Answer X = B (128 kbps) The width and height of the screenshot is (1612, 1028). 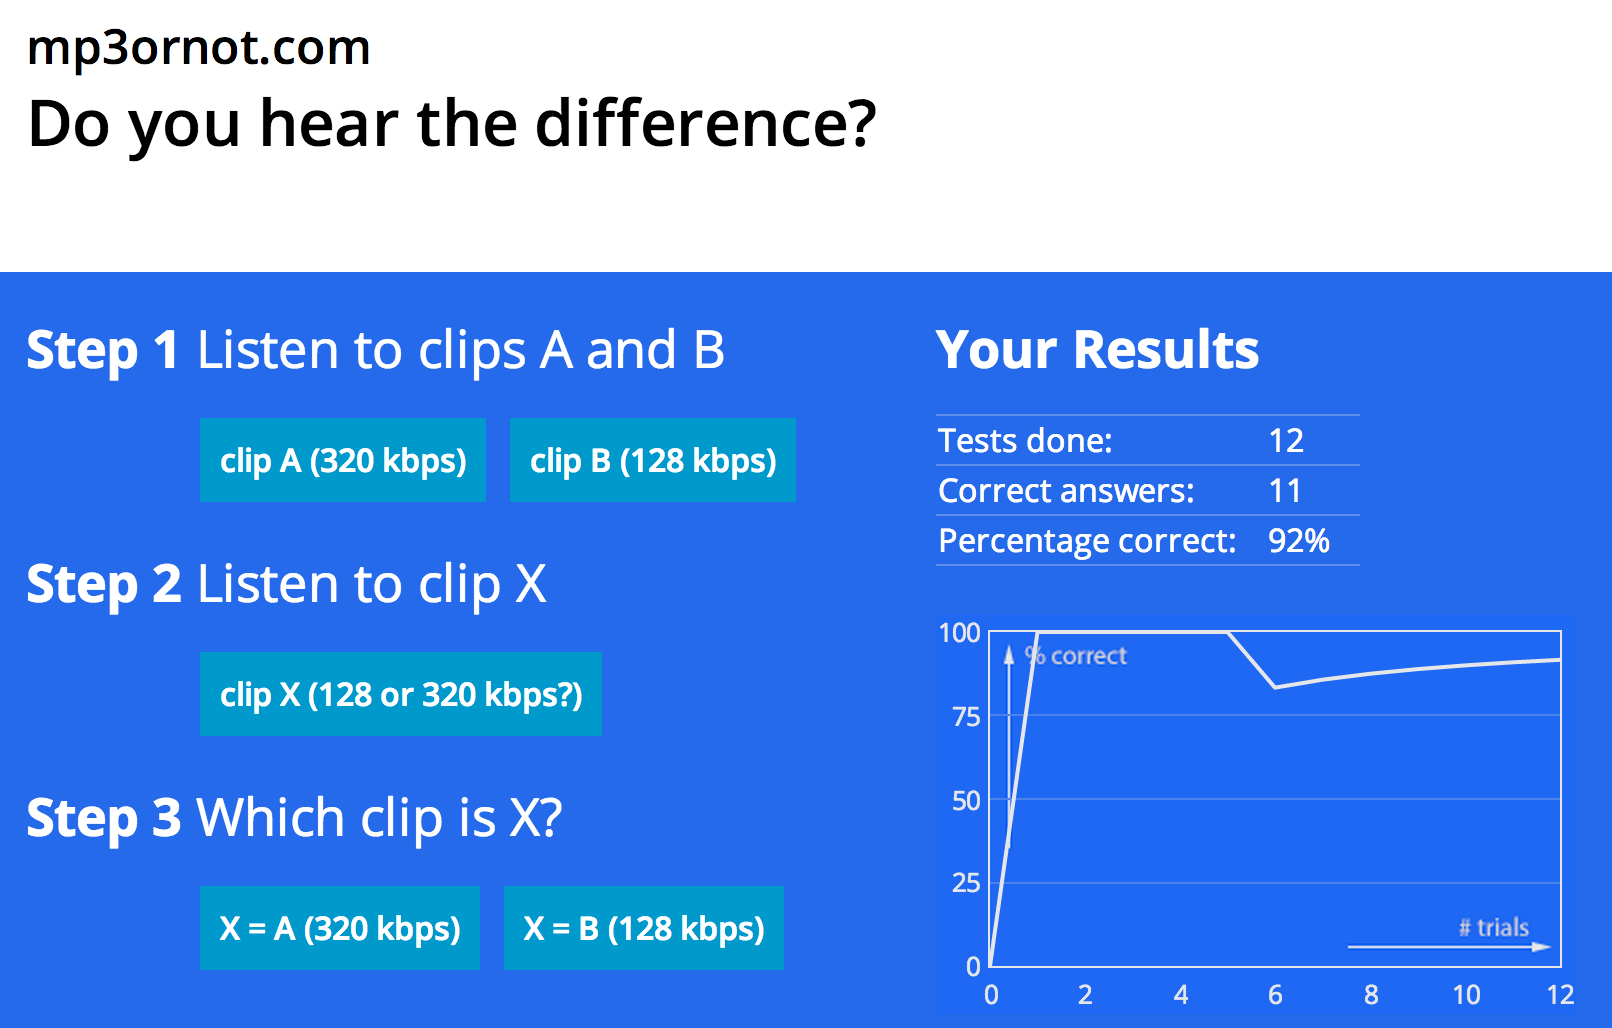pos(643,927)
